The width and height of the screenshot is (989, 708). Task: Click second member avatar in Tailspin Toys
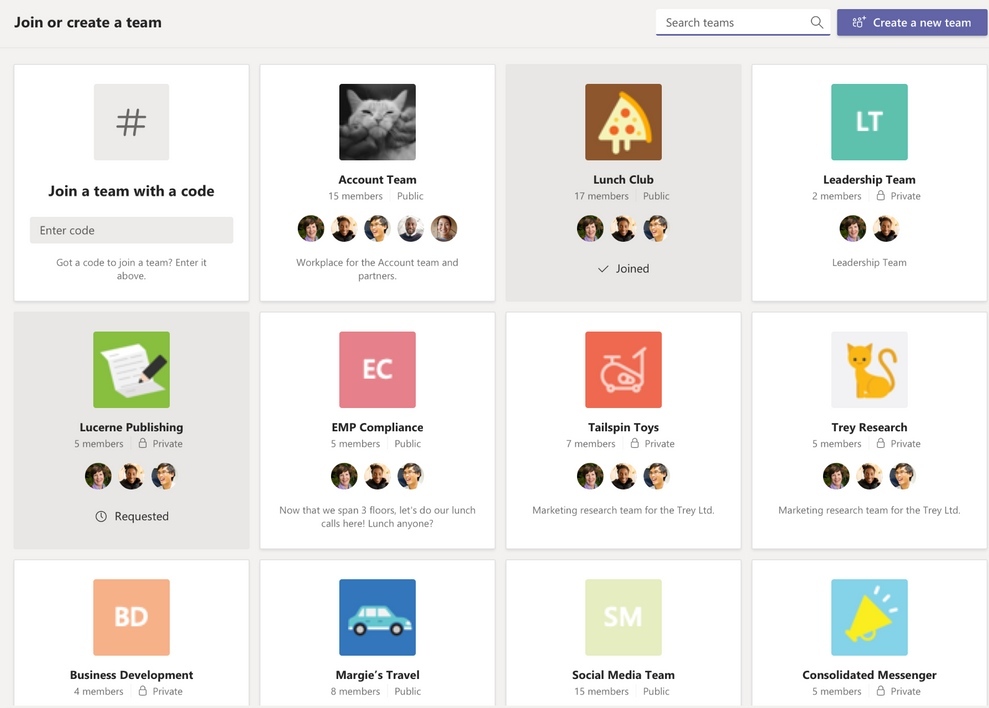[623, 476]
